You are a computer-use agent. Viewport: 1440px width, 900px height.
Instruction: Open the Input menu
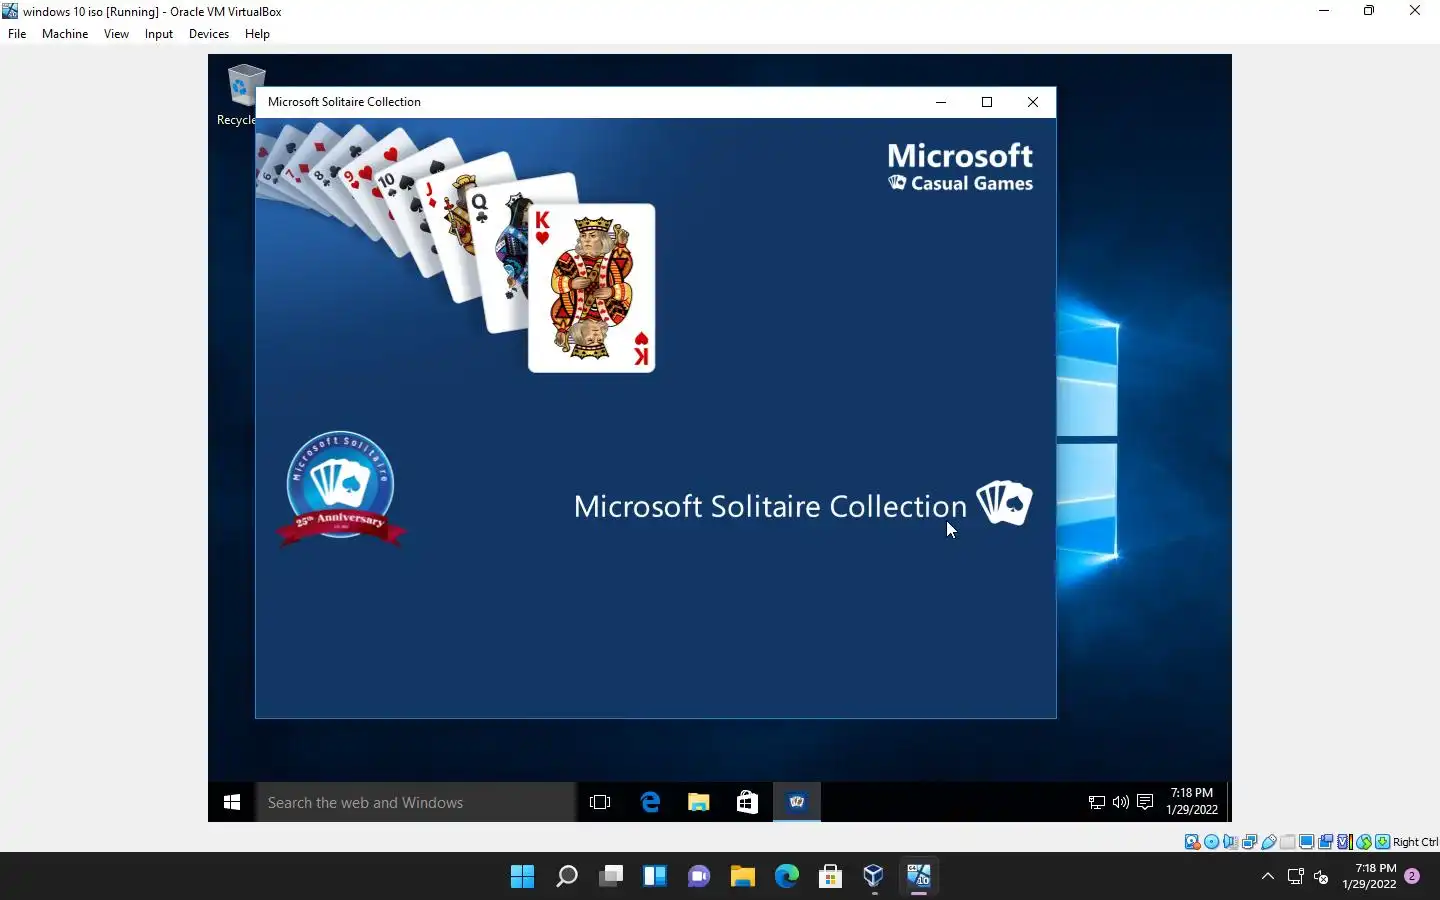point(159,34)
